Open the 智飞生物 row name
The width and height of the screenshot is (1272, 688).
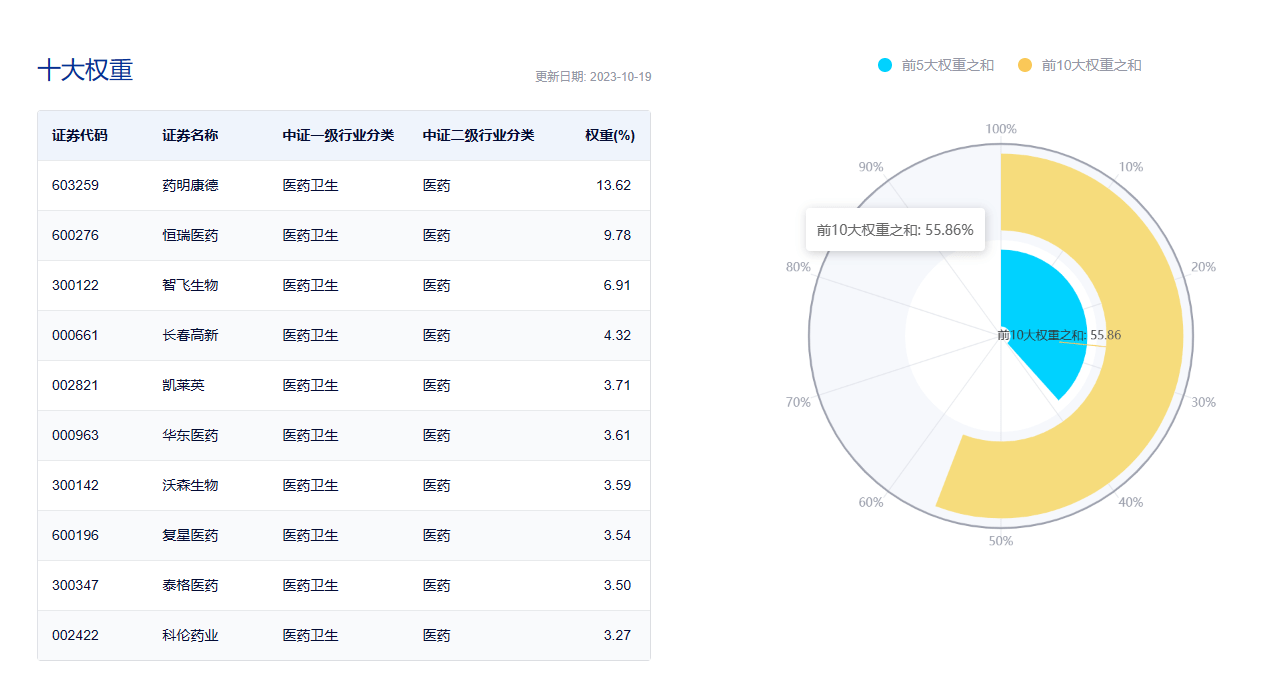(190, 286)
